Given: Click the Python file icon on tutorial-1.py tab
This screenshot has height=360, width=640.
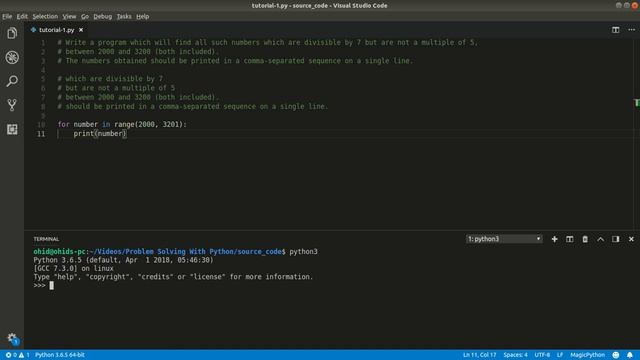Looking at the screenshot, I should 33,30.
